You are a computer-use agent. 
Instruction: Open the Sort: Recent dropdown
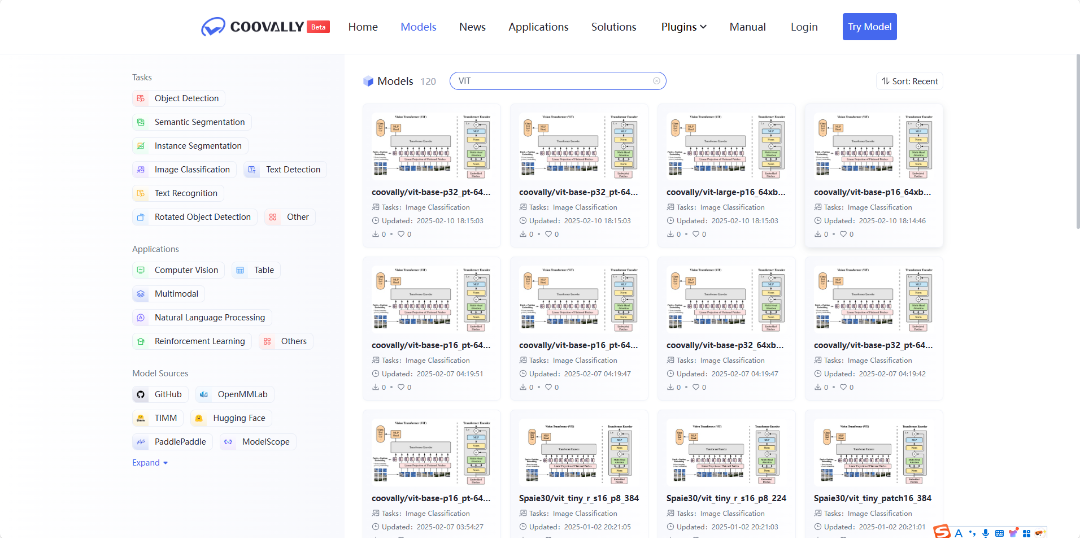pos(910,81)
